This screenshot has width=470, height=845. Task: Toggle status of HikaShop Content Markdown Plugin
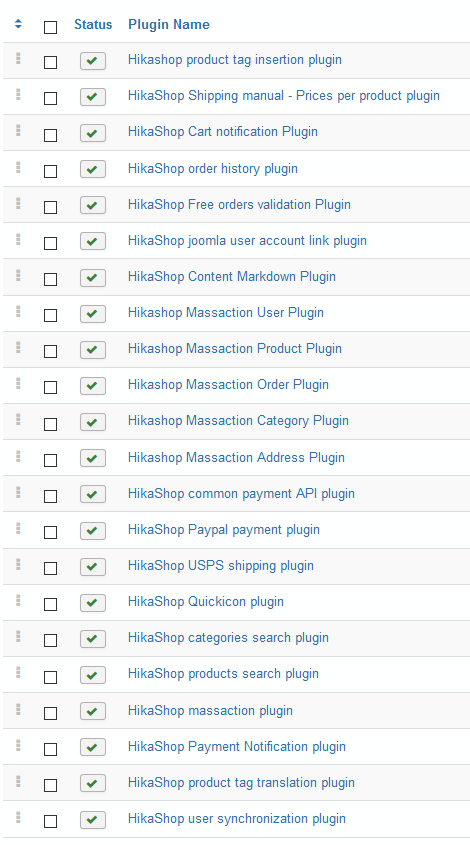click(93, 278)
